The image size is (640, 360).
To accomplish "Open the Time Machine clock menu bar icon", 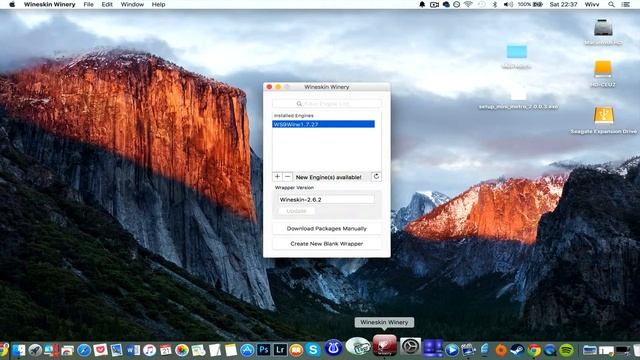I will pyautogui.click(x=482, y=4).
